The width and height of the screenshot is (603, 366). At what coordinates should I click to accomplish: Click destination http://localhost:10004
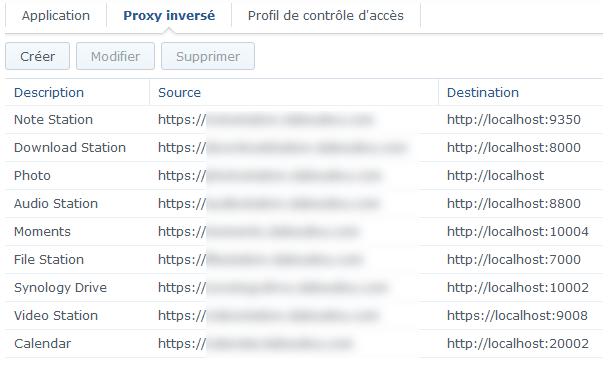518,232
